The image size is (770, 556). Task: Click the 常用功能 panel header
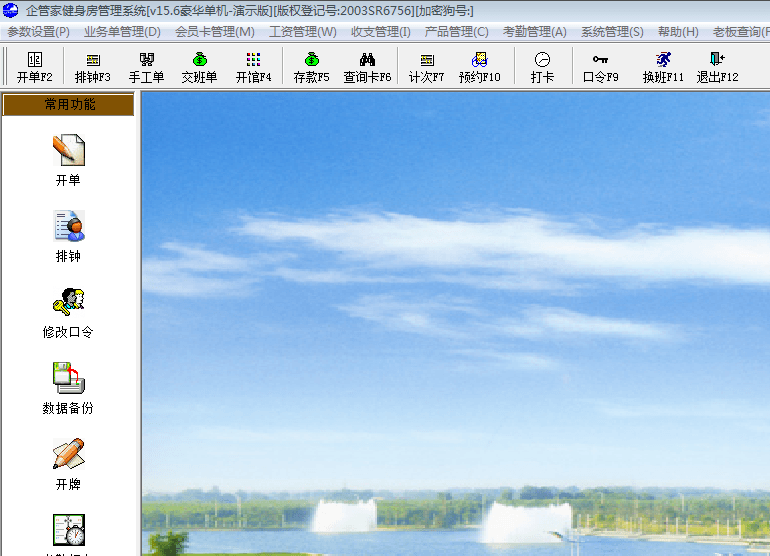69,105
